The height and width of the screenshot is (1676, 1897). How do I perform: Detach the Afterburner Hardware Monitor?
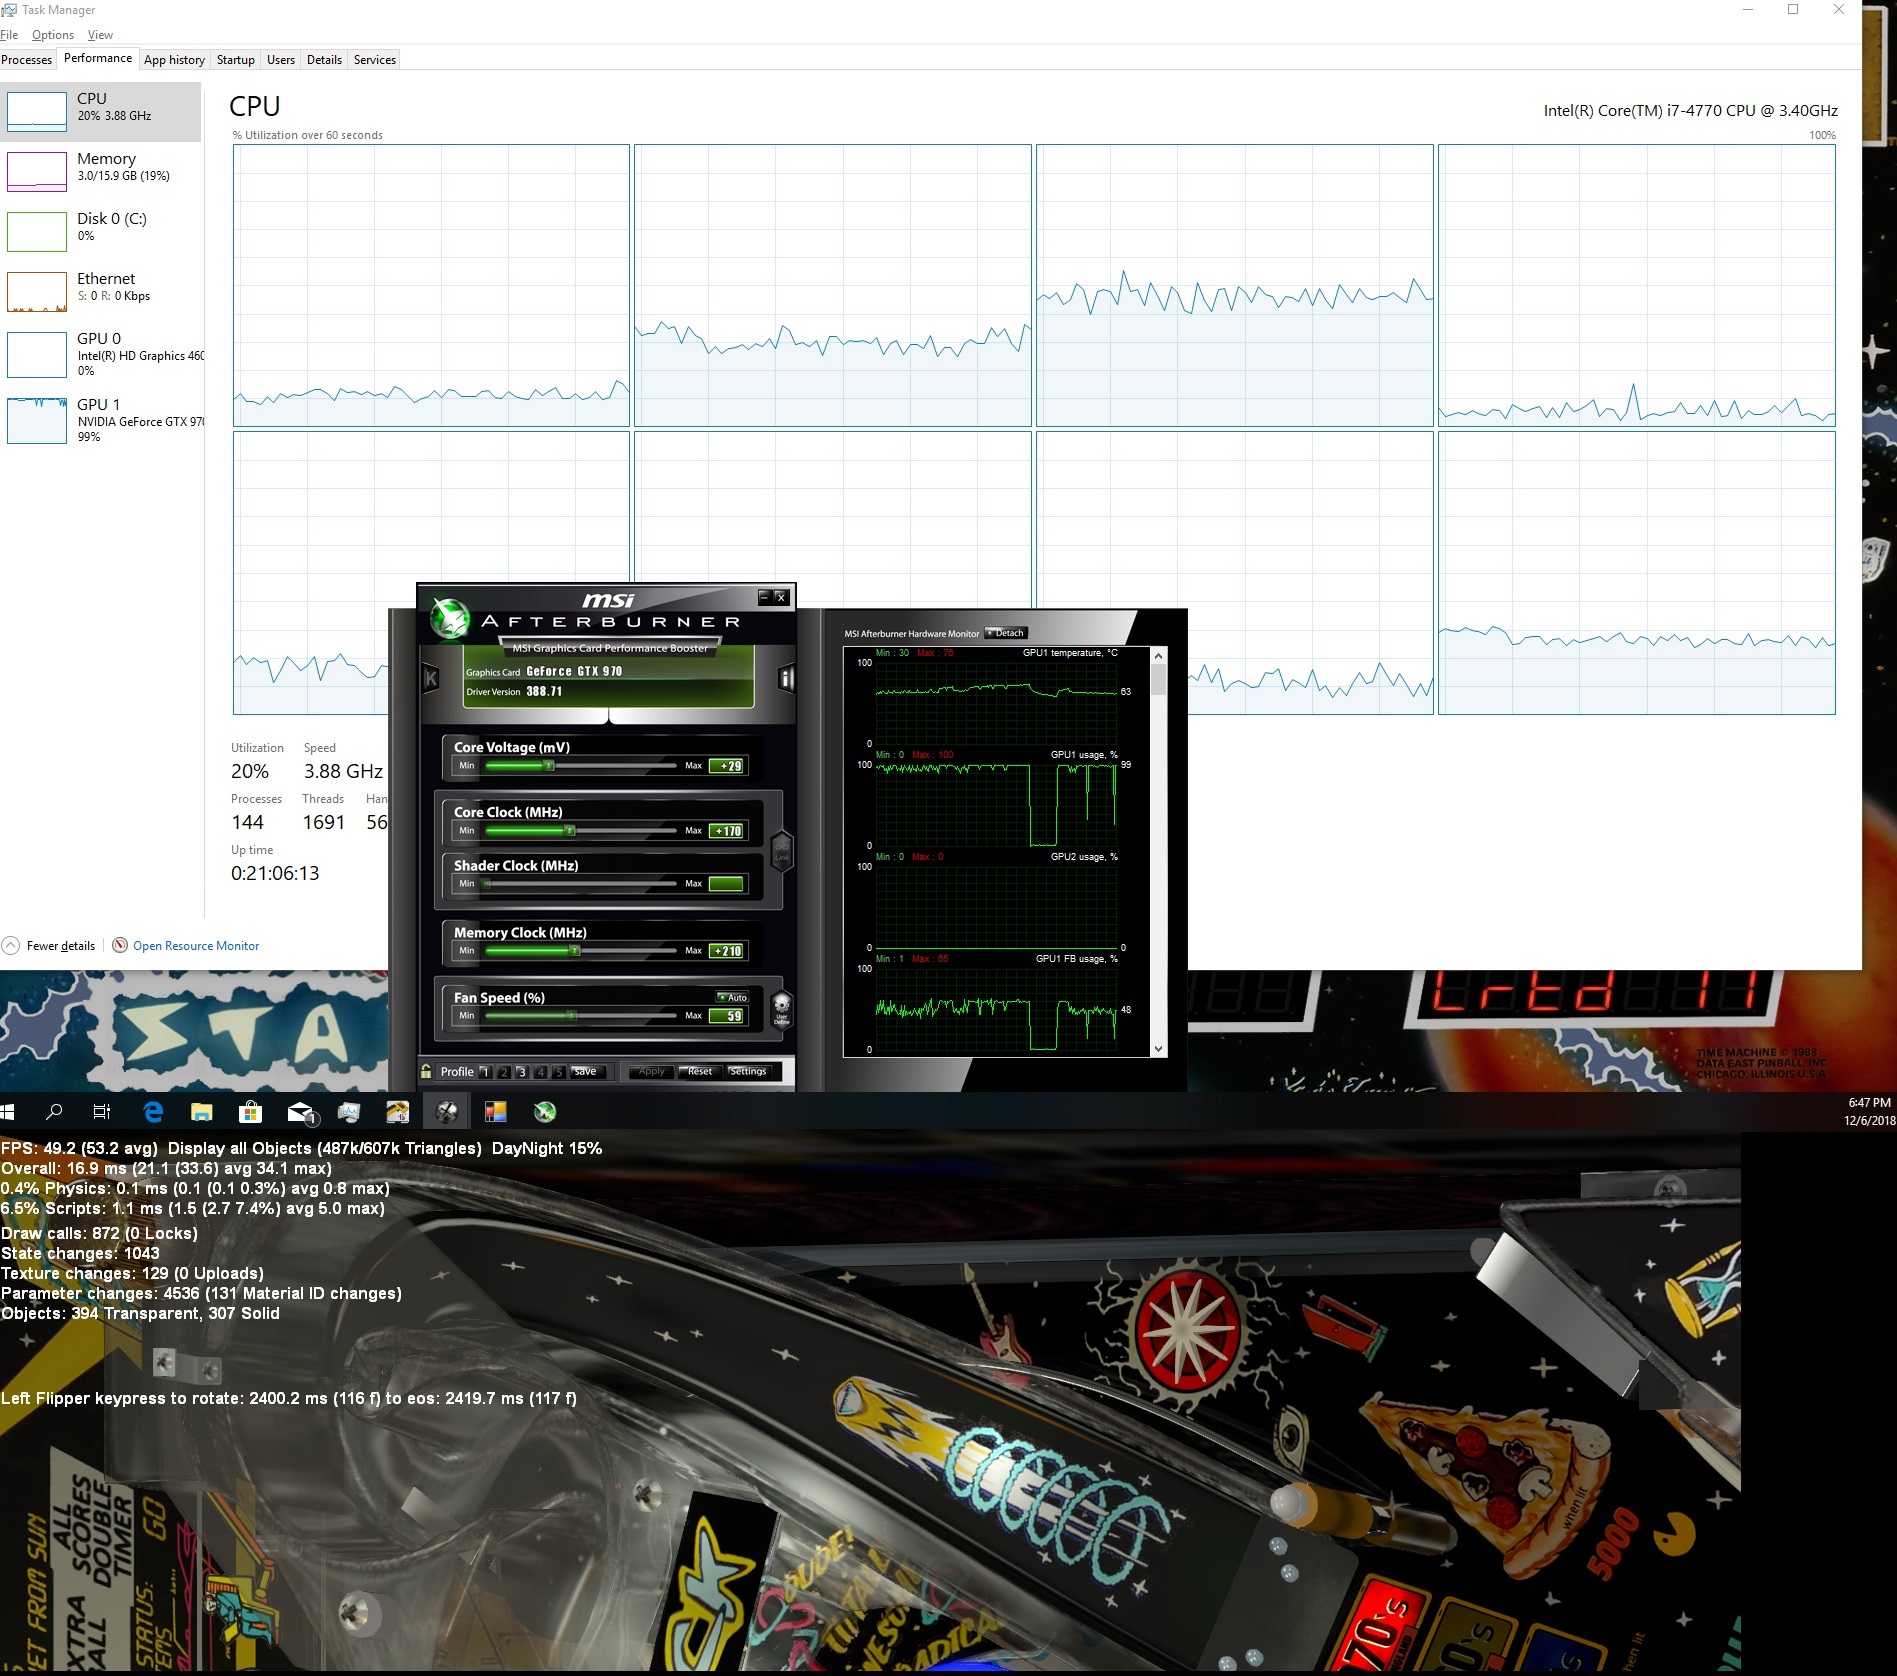click(x=1006, y=633)
